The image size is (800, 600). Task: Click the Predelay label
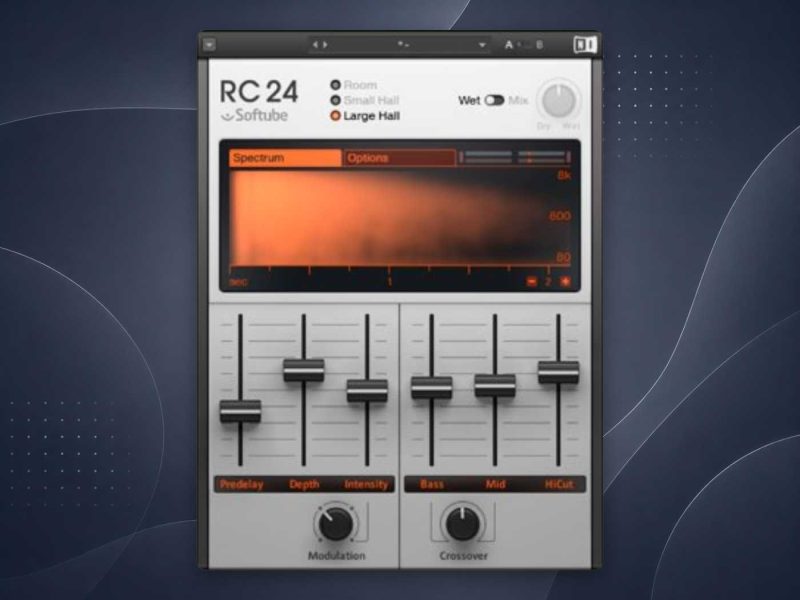click(x=241, y=484)
